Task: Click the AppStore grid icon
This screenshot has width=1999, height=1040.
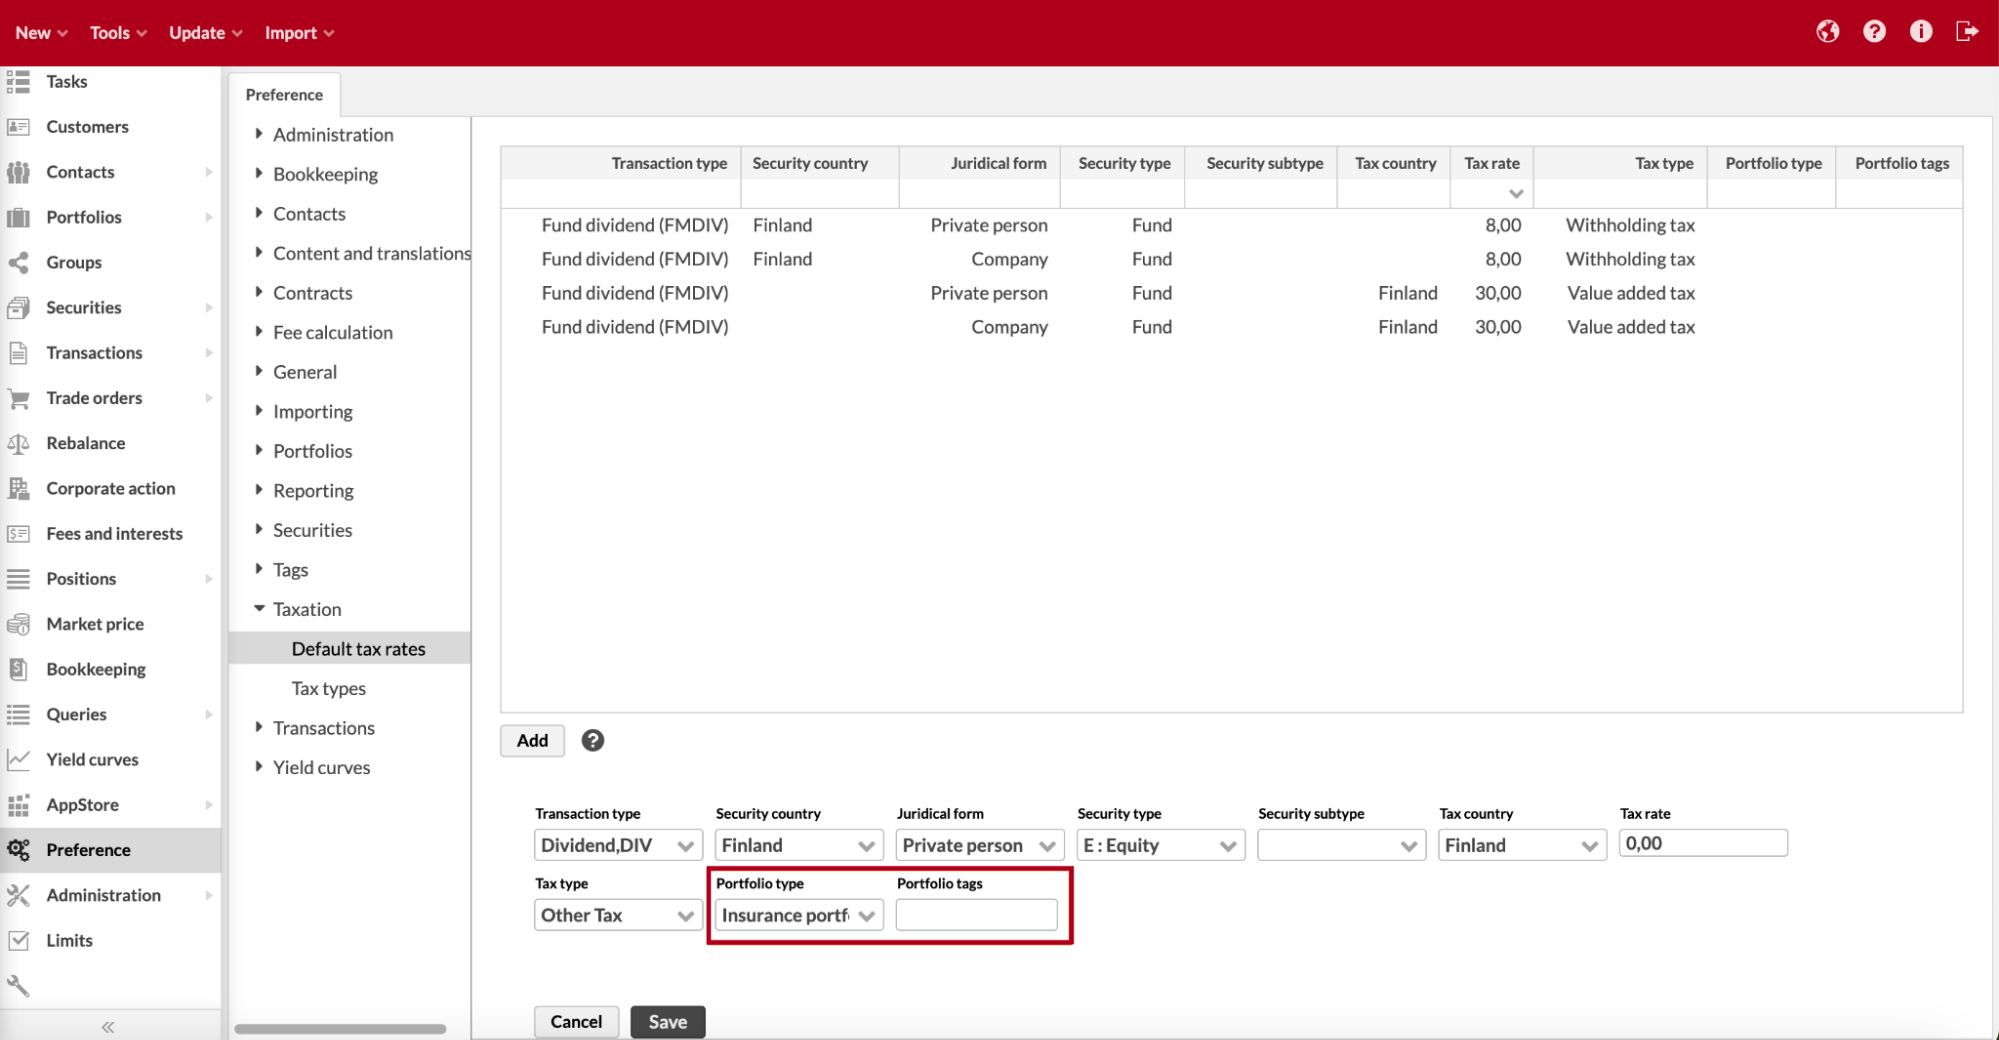Action: pyautogui.click(x=18, y=805)
